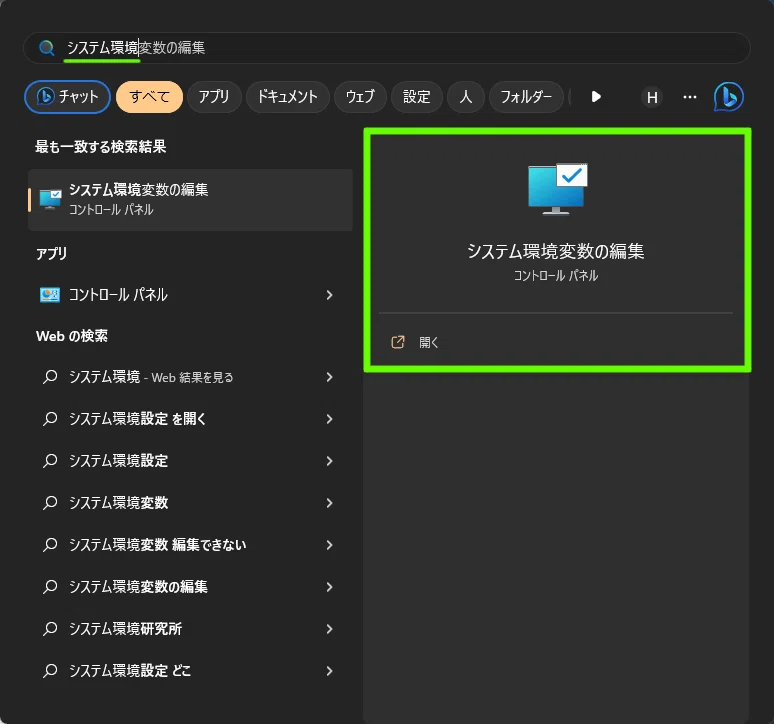Open the H user account icon

coord(652,97)
